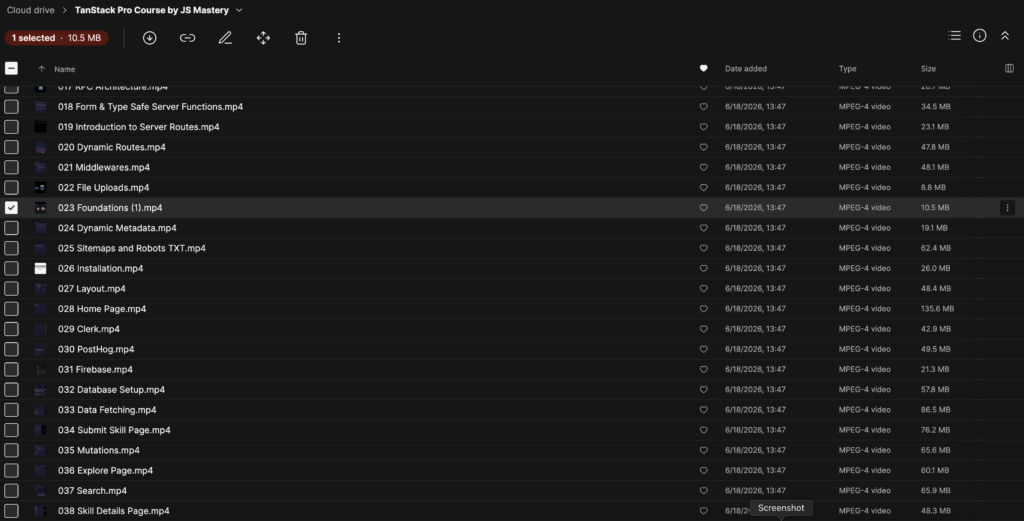Click TanStack Pro Course by JS Mastery breadcrumb
Viewport: 1024px width, 521px height.
(152, 10)
